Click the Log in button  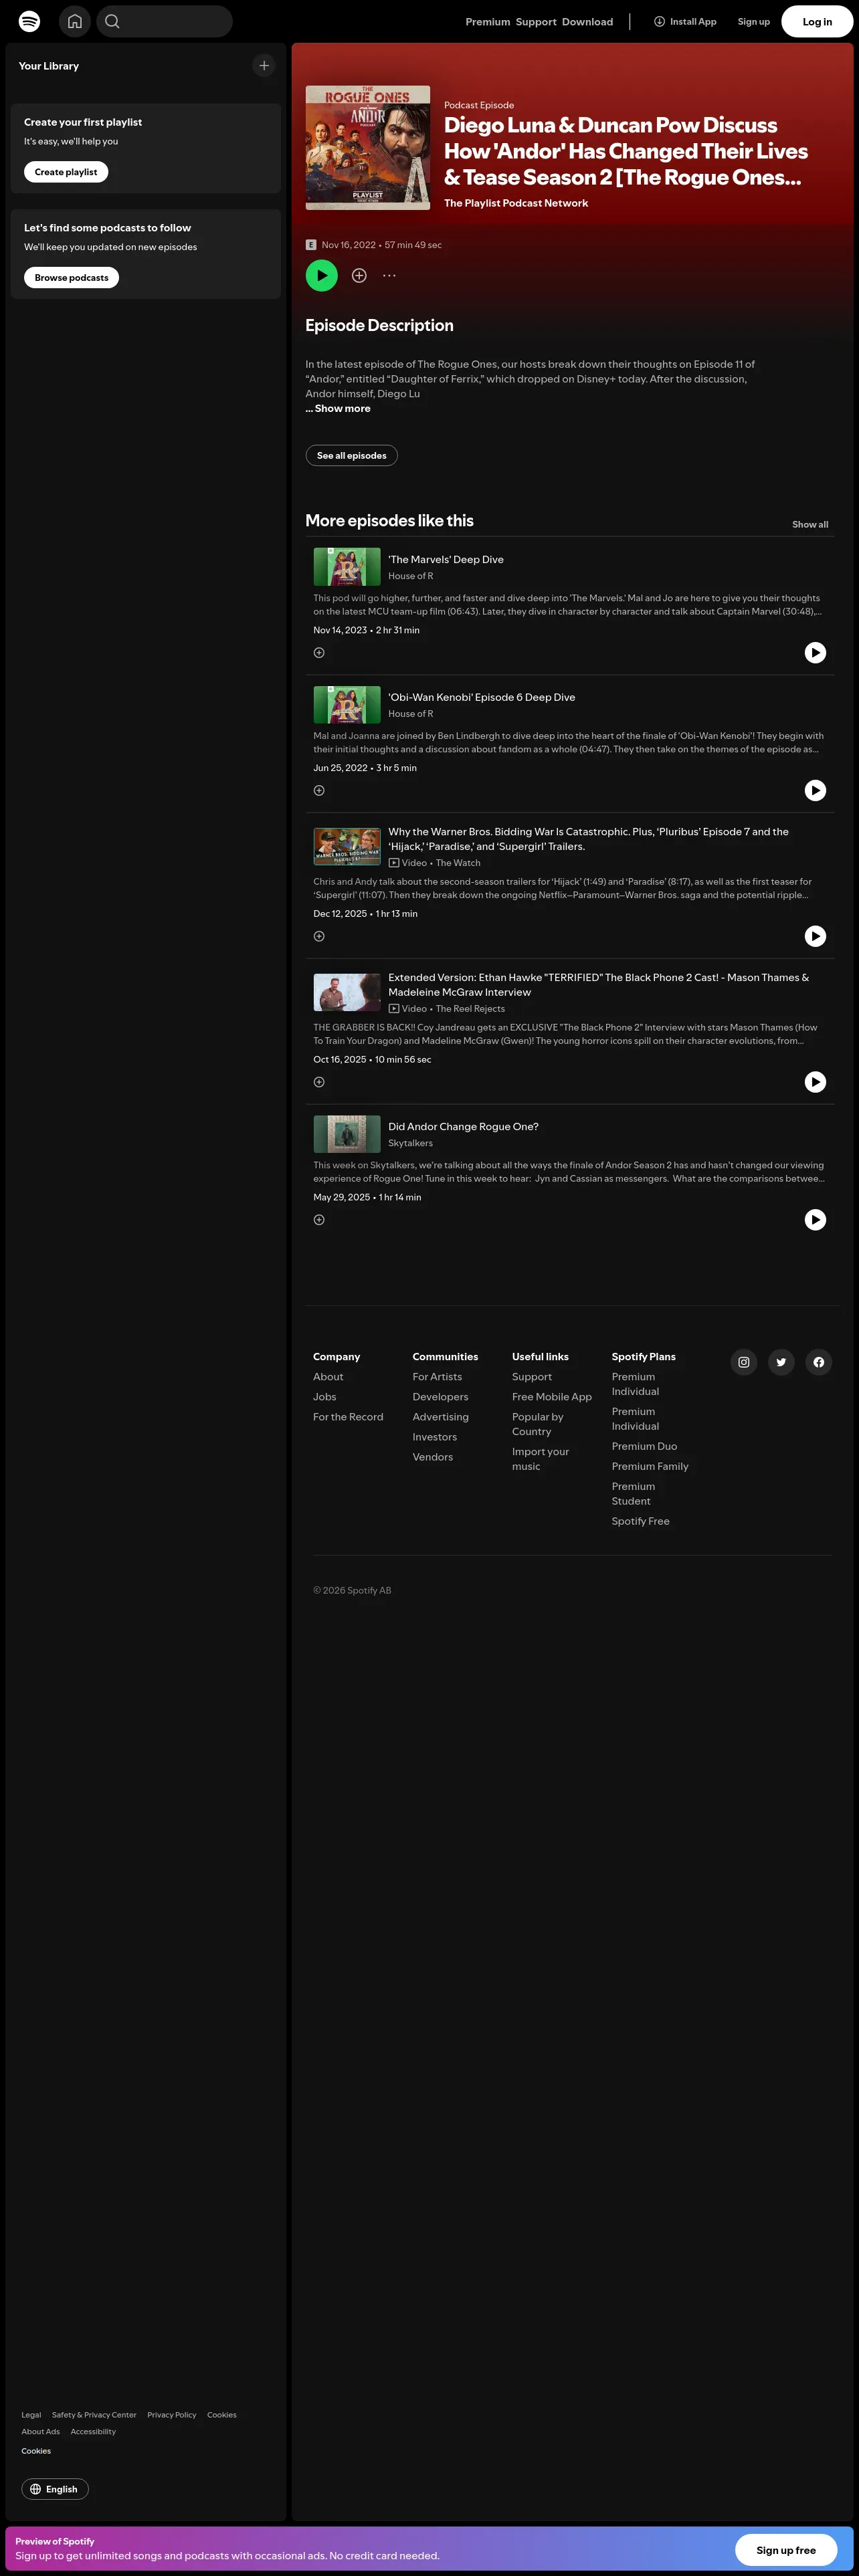(817, 21)
